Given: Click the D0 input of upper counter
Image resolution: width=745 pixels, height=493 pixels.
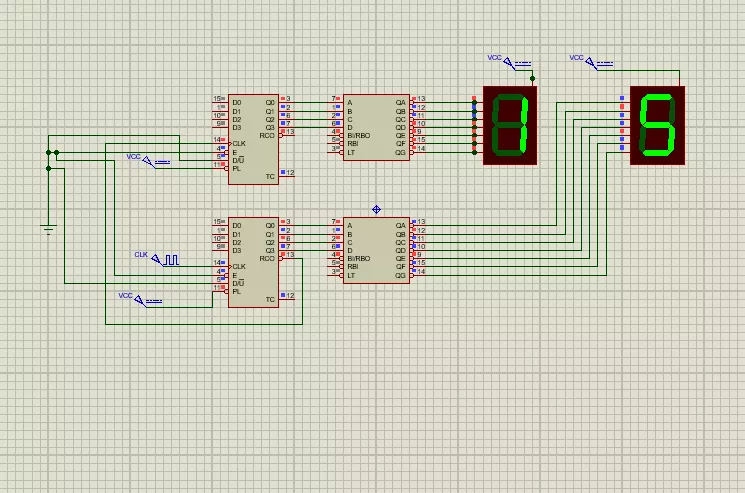Looking at the screenshot, I should click(x=236, y=102).
